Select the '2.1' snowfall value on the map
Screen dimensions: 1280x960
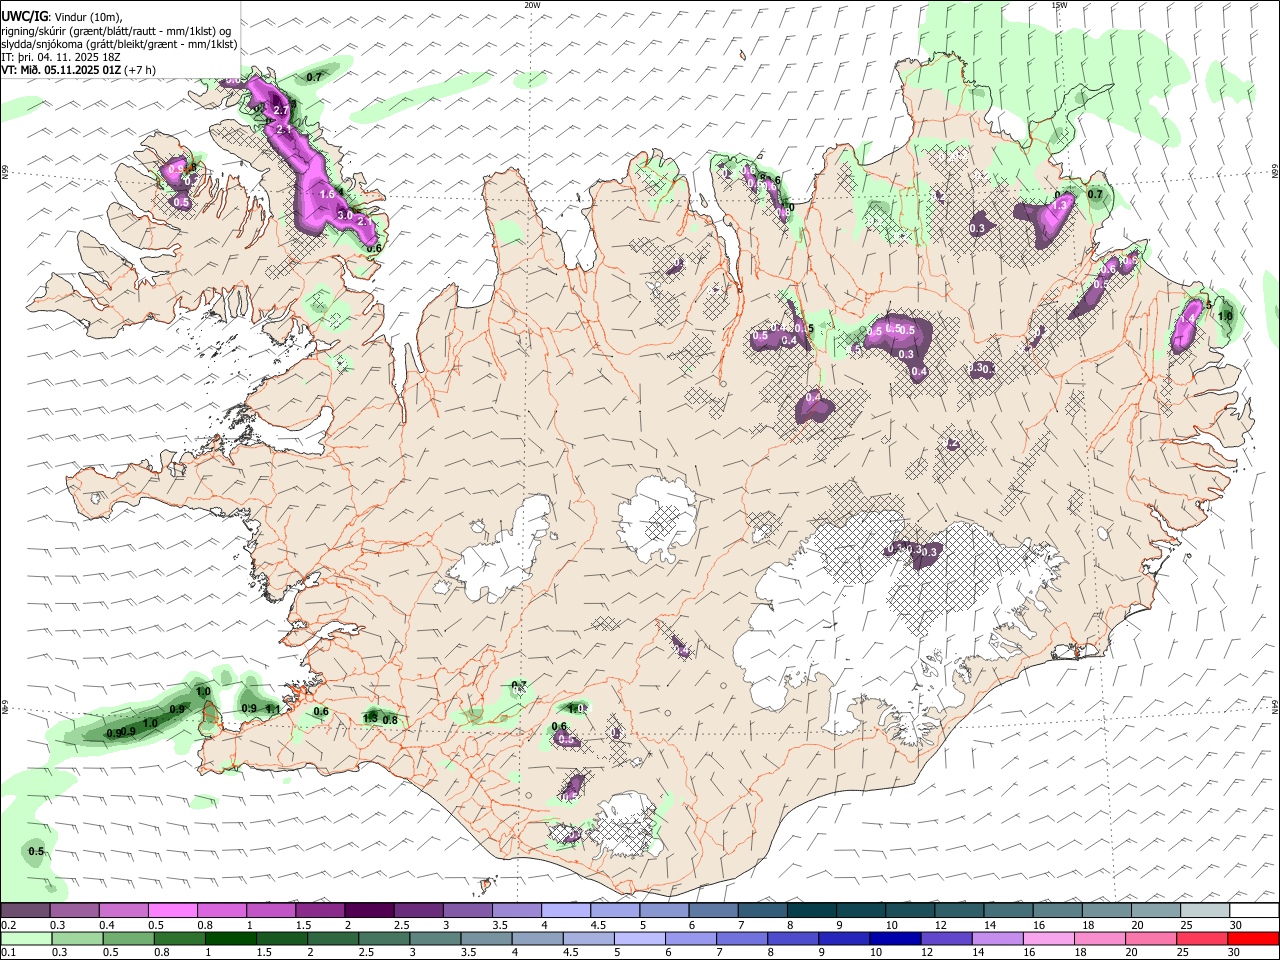(x=283, y=130)
